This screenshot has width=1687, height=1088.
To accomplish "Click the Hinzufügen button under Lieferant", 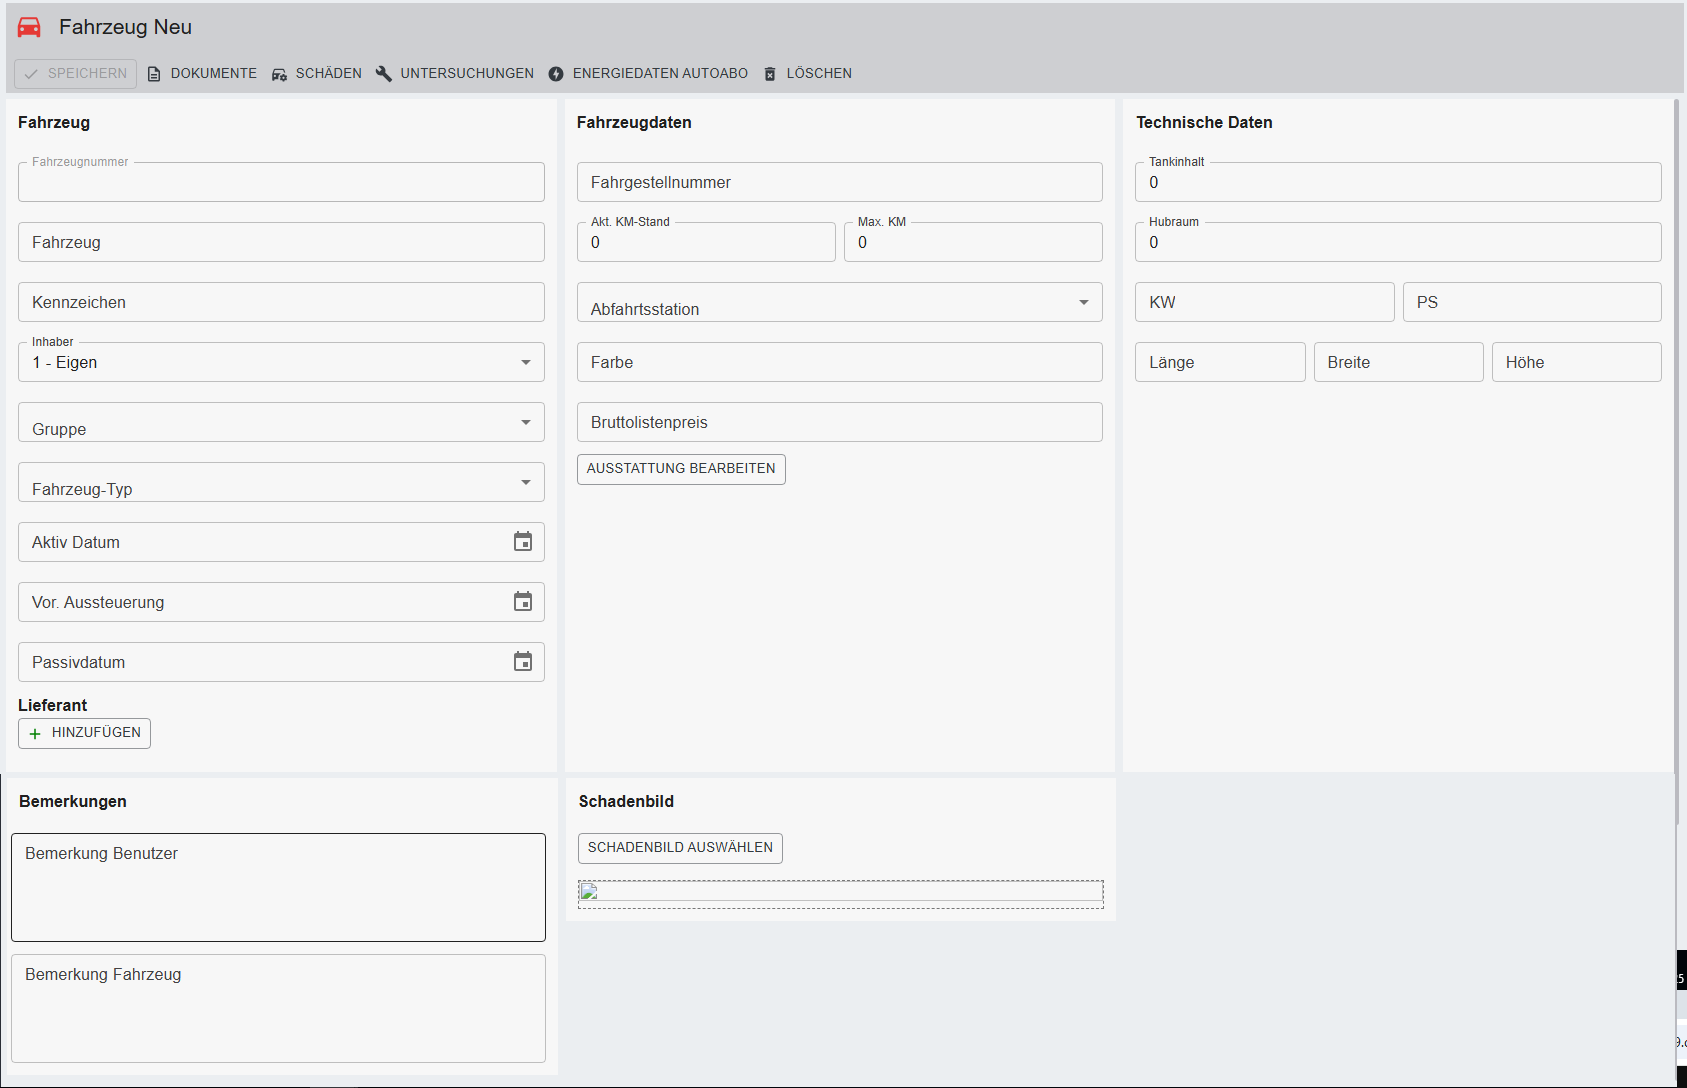I will (x=85, y=733).
